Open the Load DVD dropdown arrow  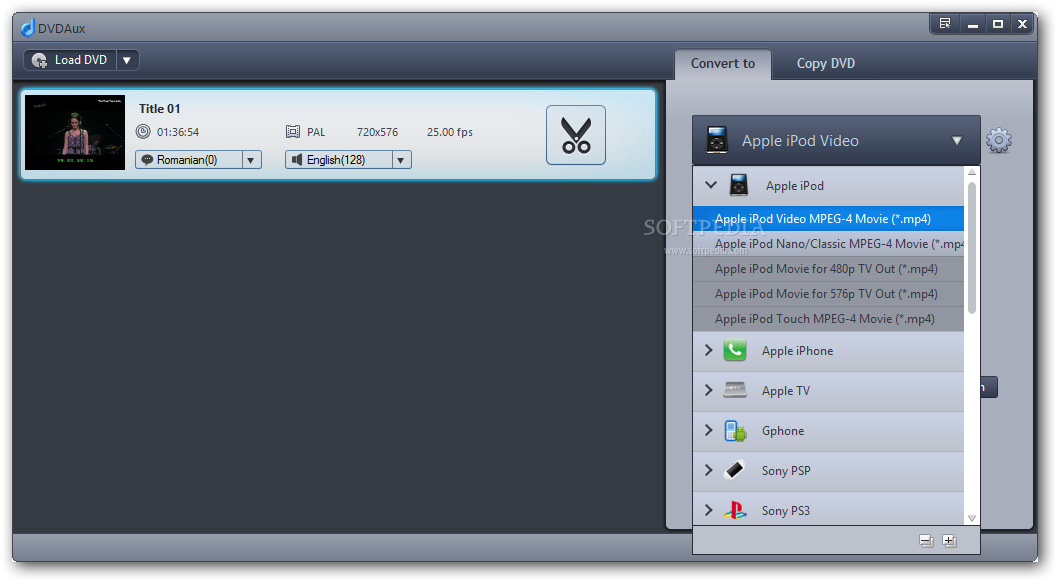pyautogui.click(x=127, y=60)
